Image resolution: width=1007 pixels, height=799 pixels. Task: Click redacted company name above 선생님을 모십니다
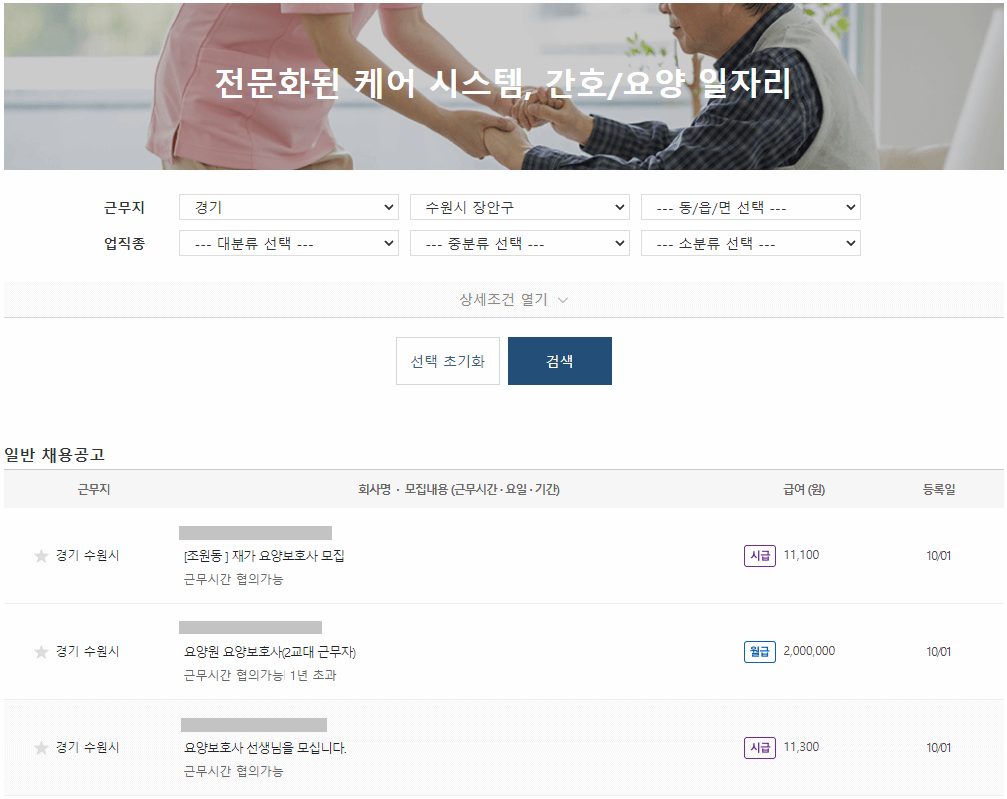pyautogui.click(x=254, y=725)
